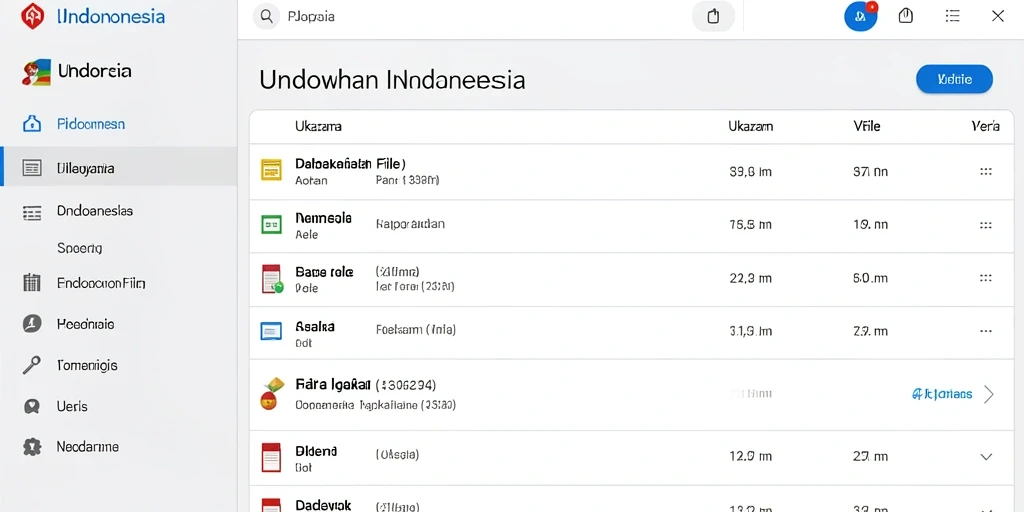1024x512 pixels.
Task: Open more options for Dabakañatan File row
Action: (x=986, y=172)
